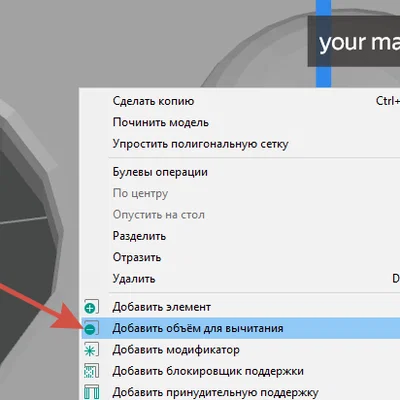Choose Добавить принудительную поддержку entry
The image size is (400, 400).
coord(241,392)
